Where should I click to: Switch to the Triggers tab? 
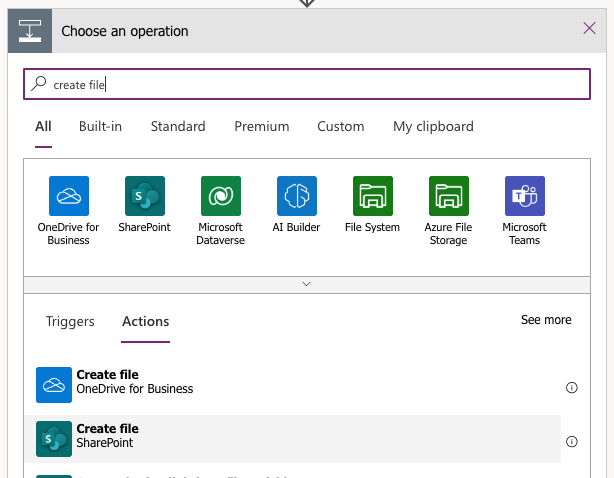click(x=70, y=321)
